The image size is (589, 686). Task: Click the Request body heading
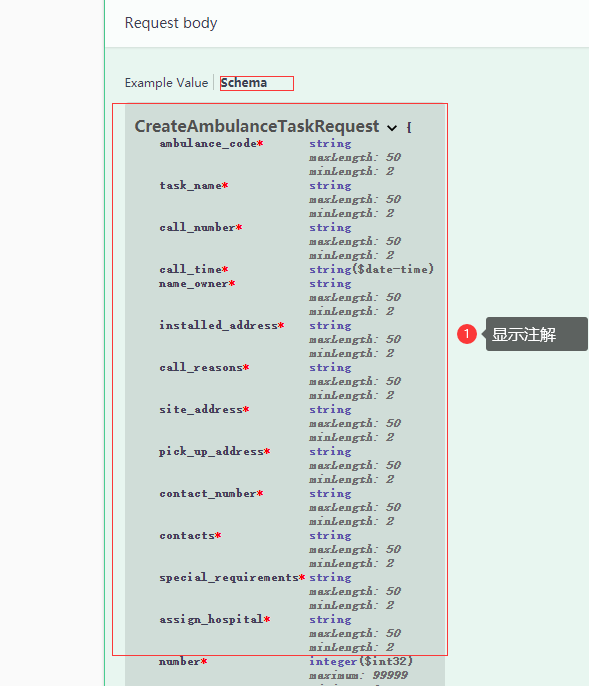(171, 23)
